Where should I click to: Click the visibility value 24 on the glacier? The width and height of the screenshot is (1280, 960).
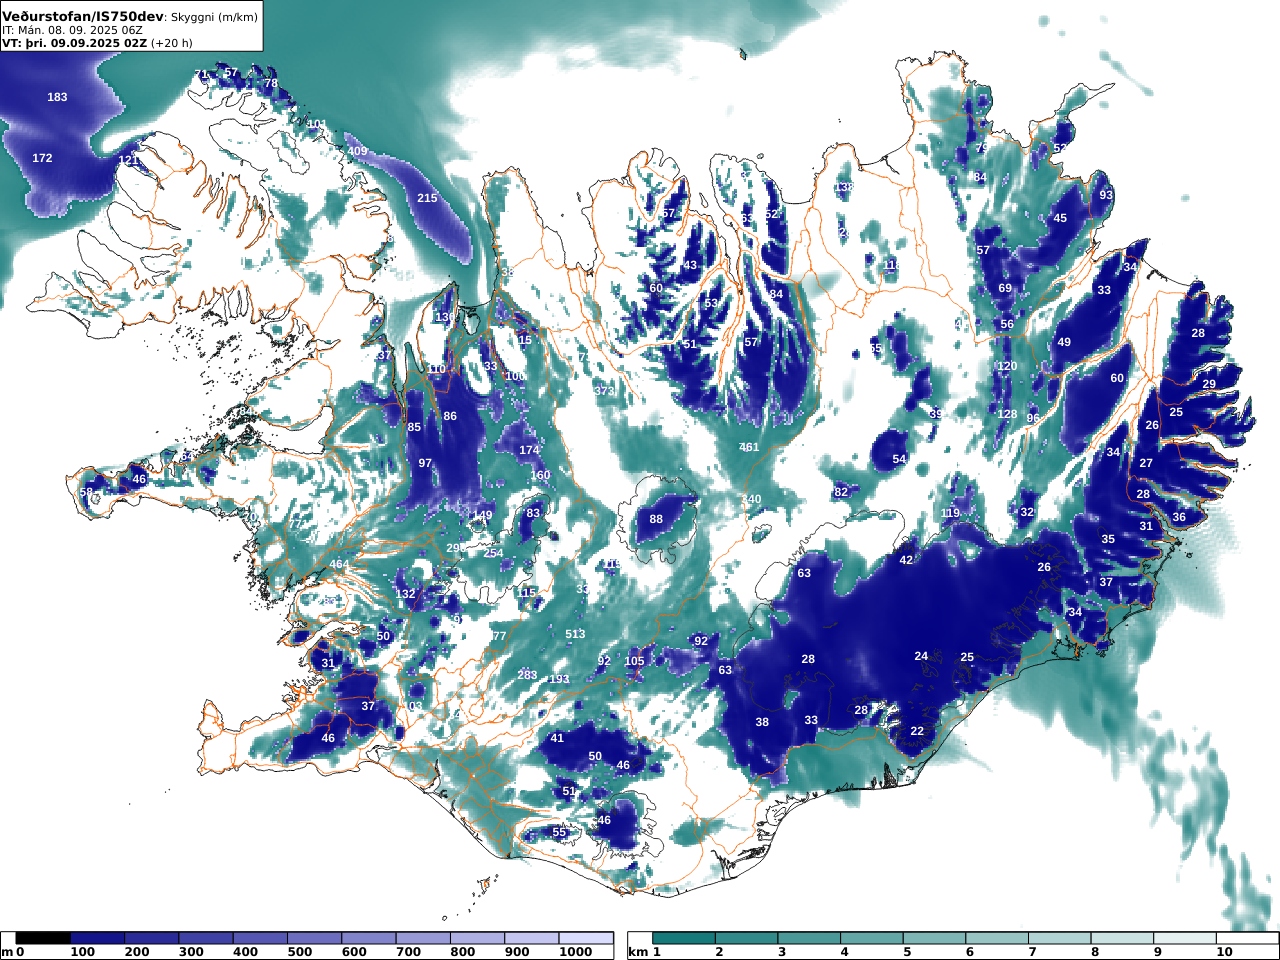pos(921,656)
